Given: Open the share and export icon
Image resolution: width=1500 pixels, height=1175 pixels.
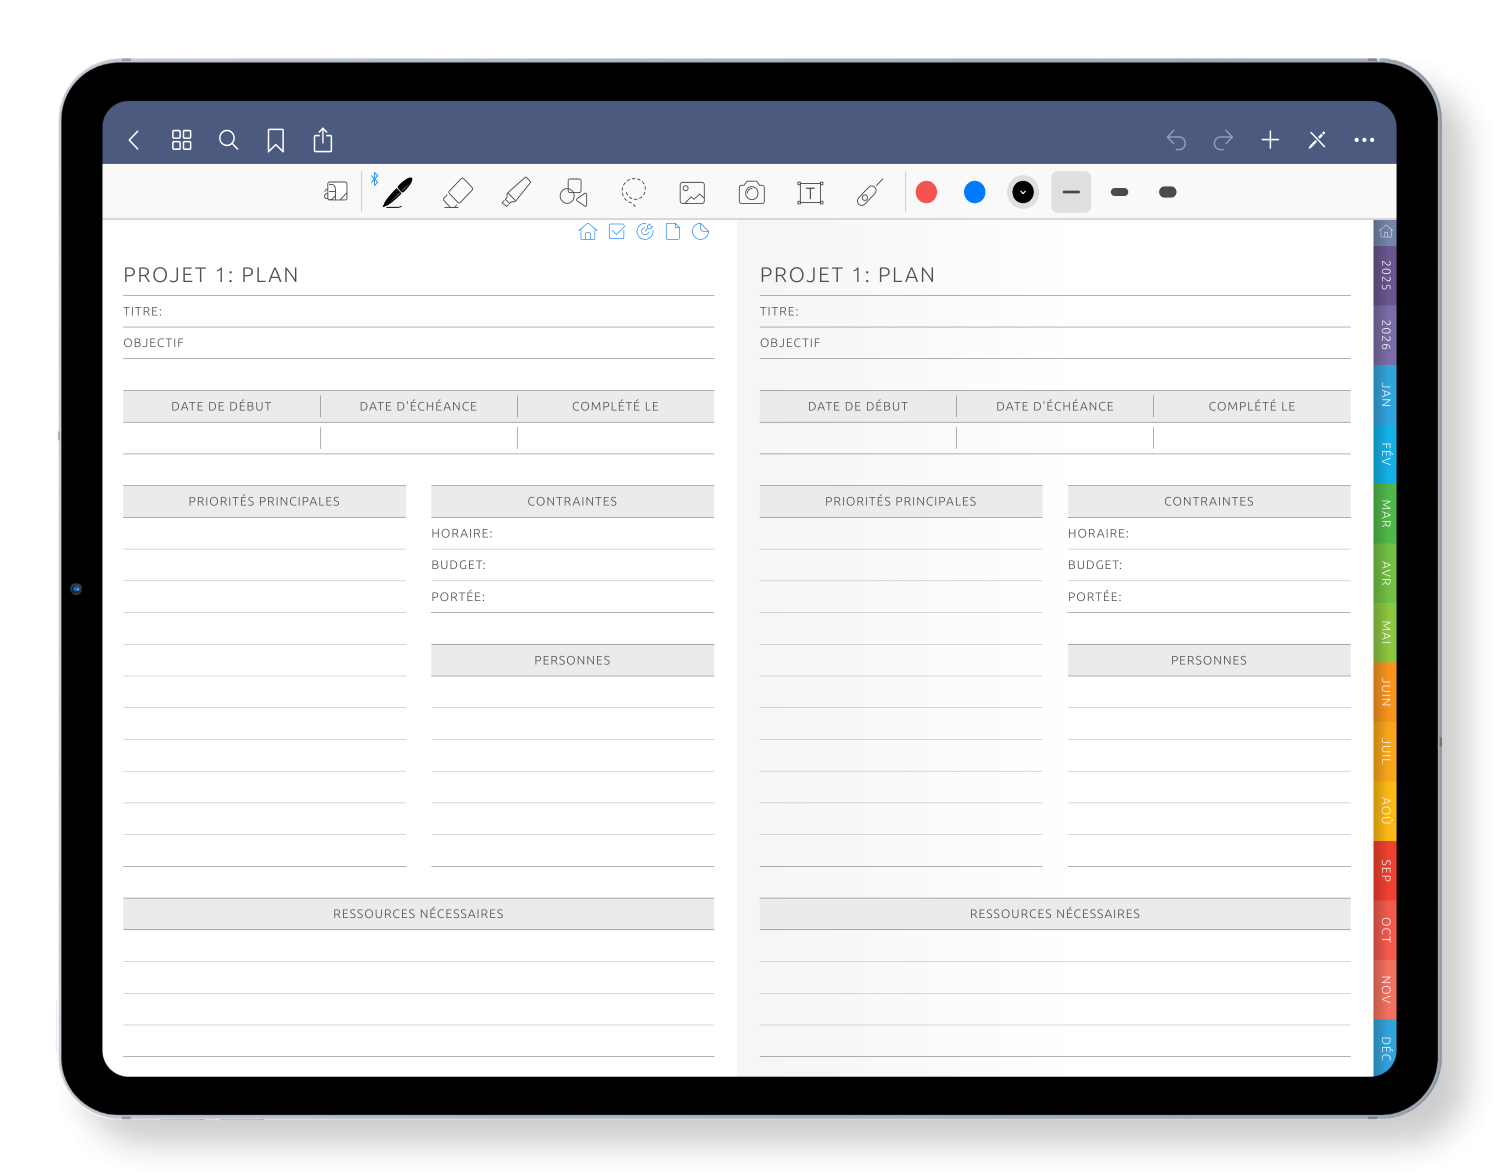Looking at the screenshot, I should pos(322,139).
